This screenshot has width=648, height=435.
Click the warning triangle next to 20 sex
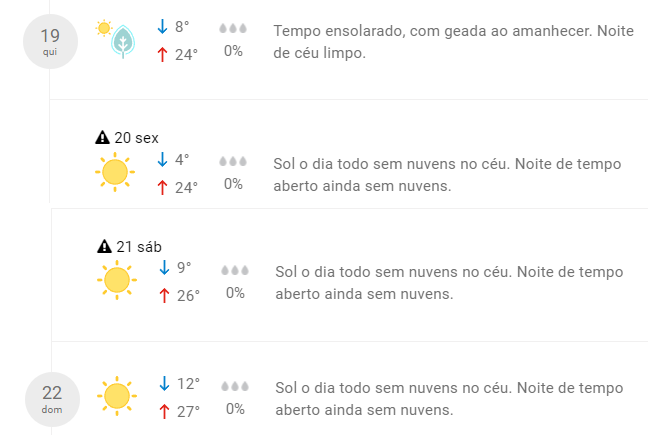point(102,138)
